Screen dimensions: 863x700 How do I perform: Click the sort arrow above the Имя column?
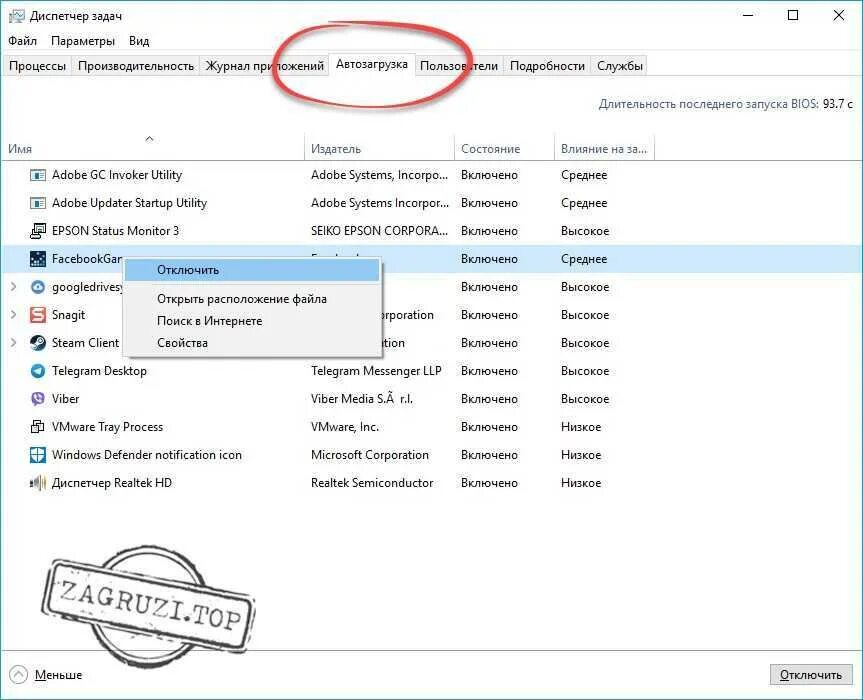149,139
